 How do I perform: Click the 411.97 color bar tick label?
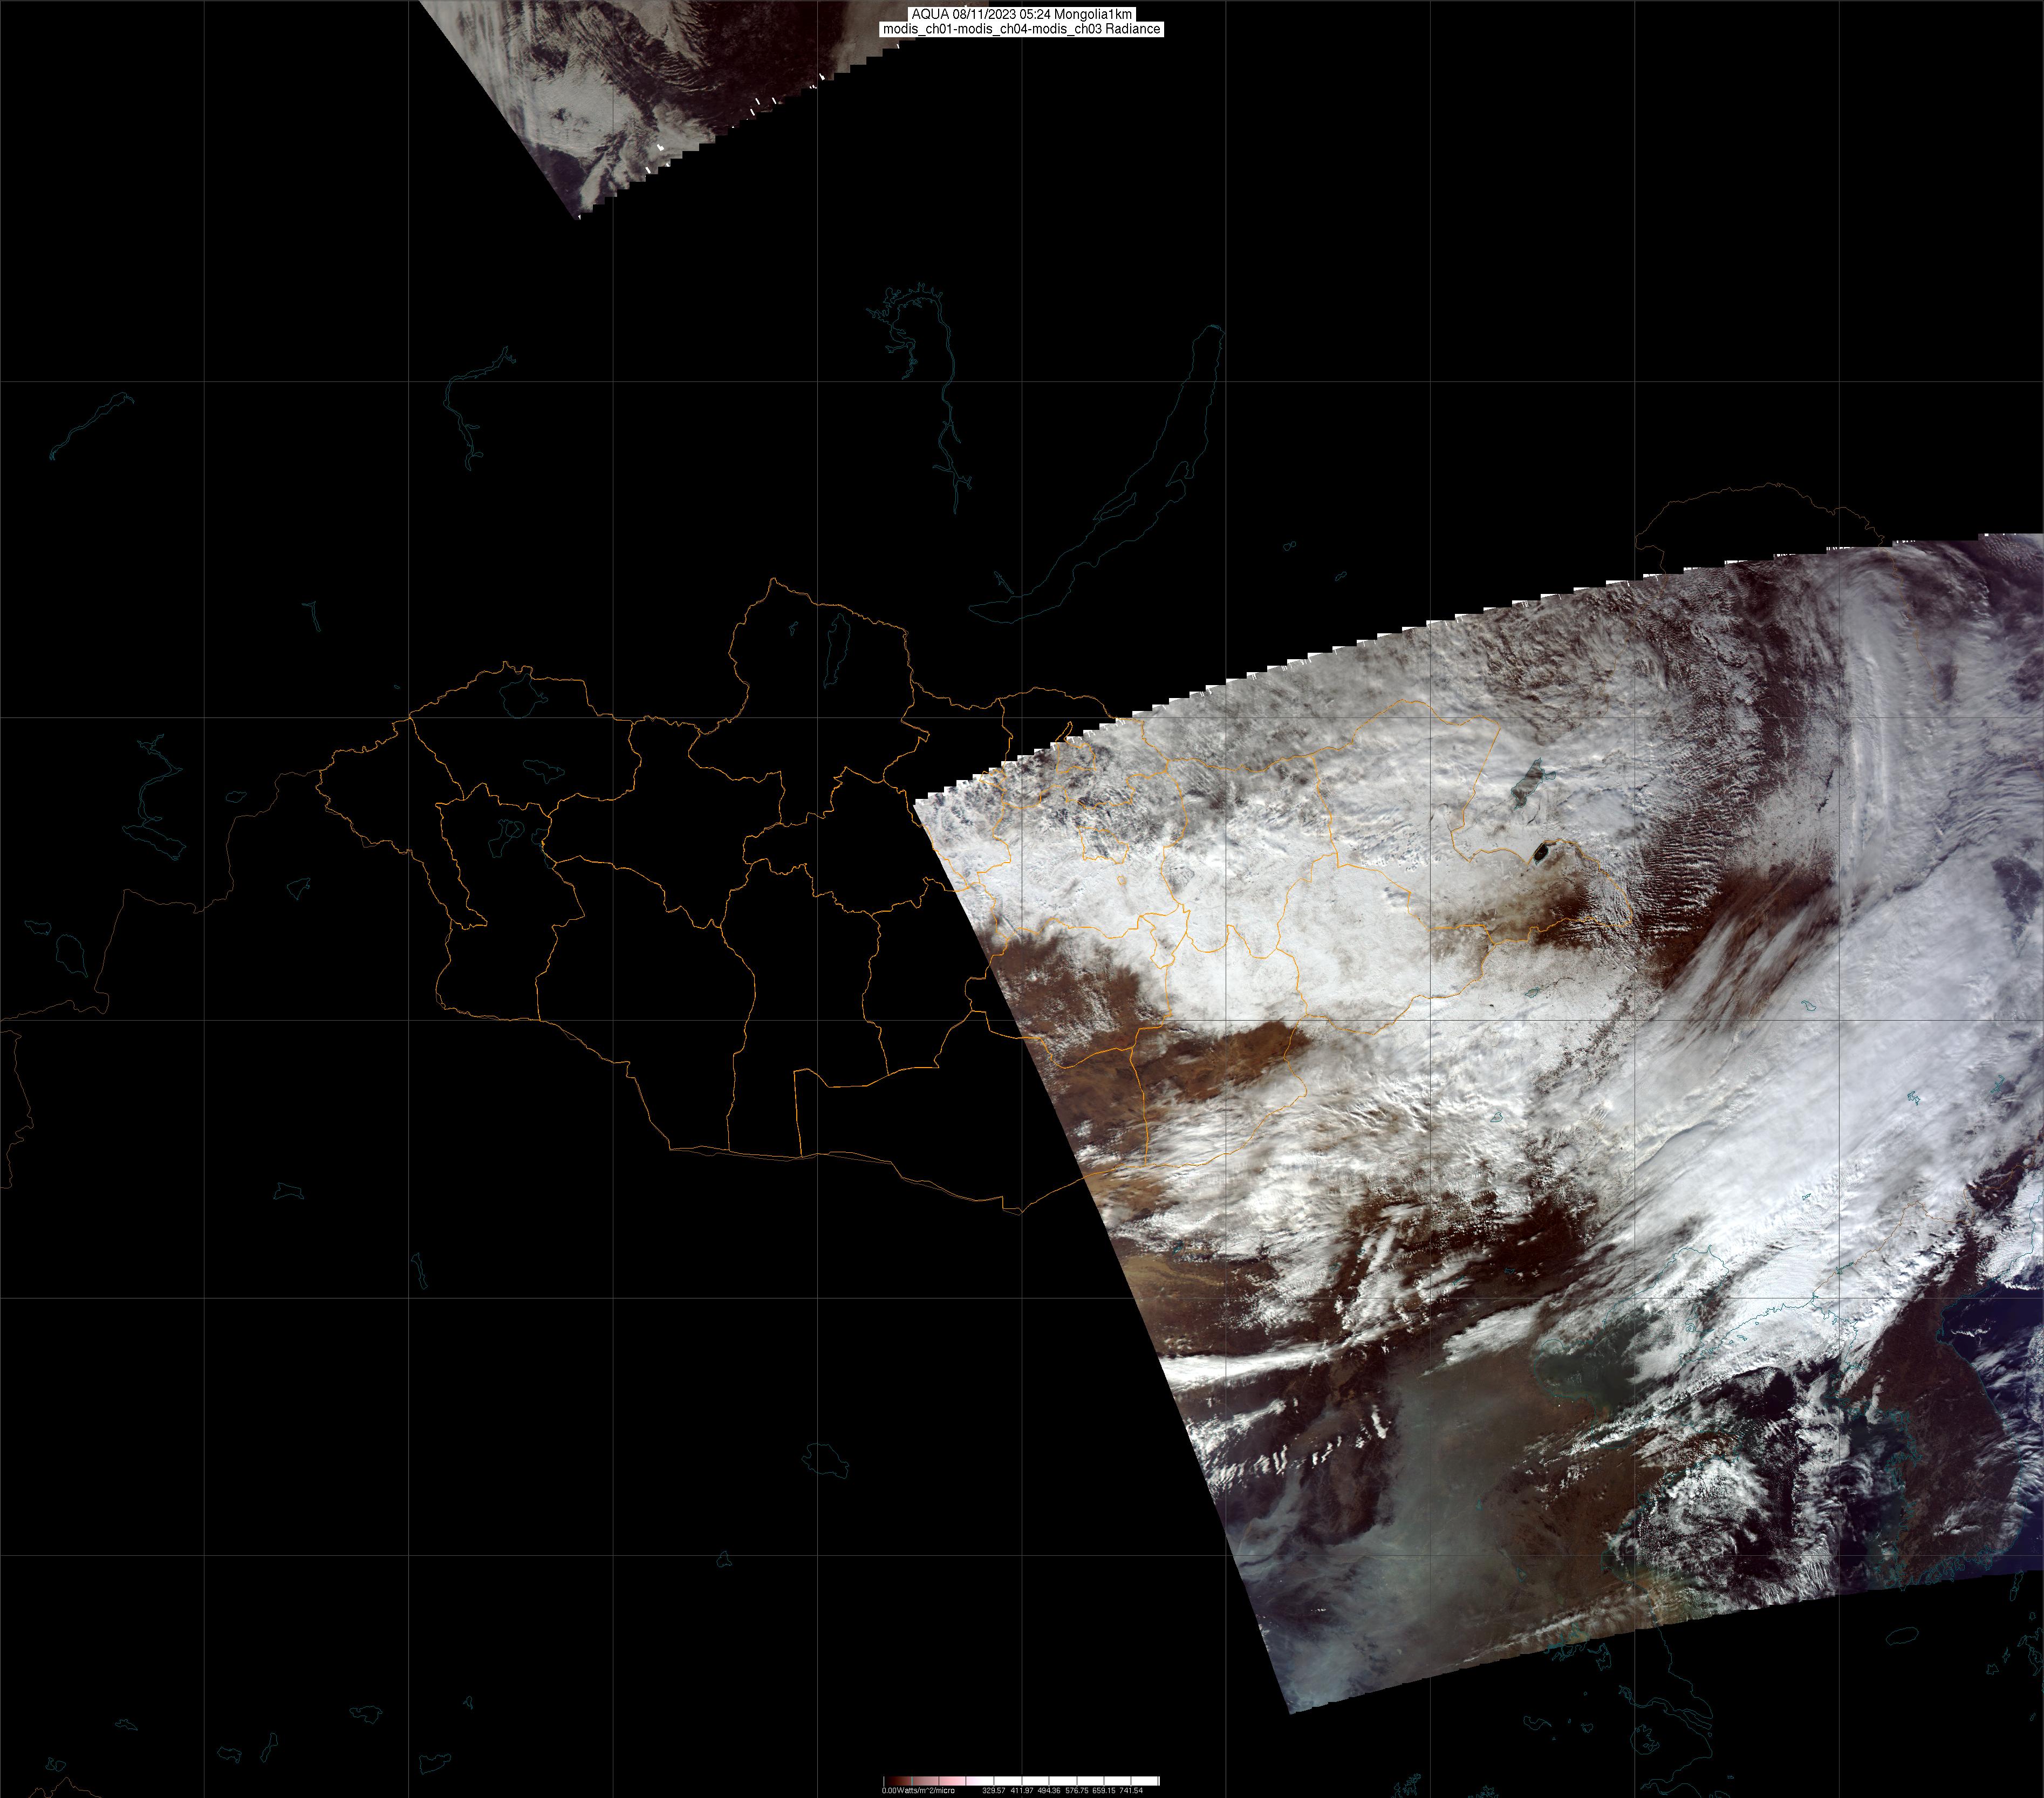(1022, 1791)
